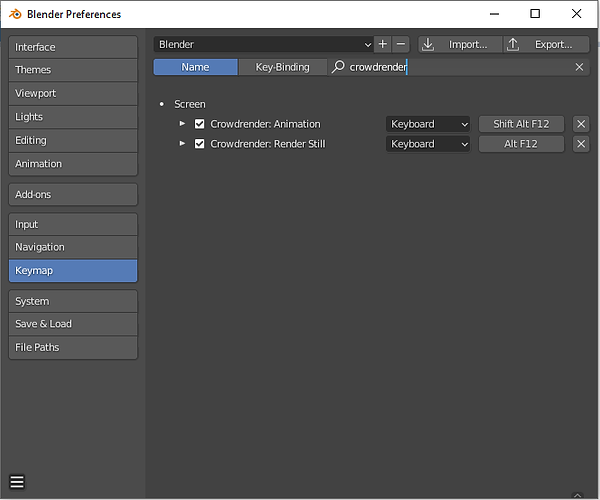600x500 pixels.
Task: Open the File Paths preferences tab
Action: (73, 347)
